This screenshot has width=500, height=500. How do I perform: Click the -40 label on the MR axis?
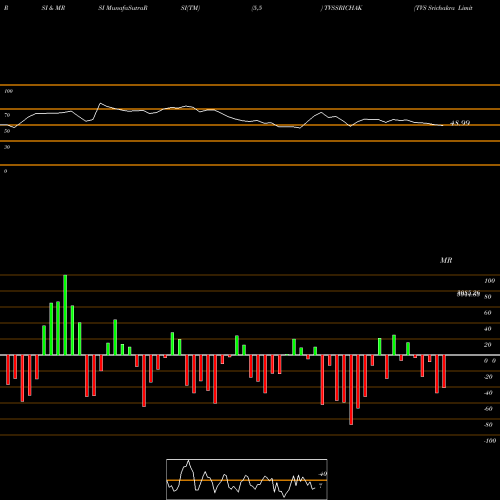tap(488, 393)
